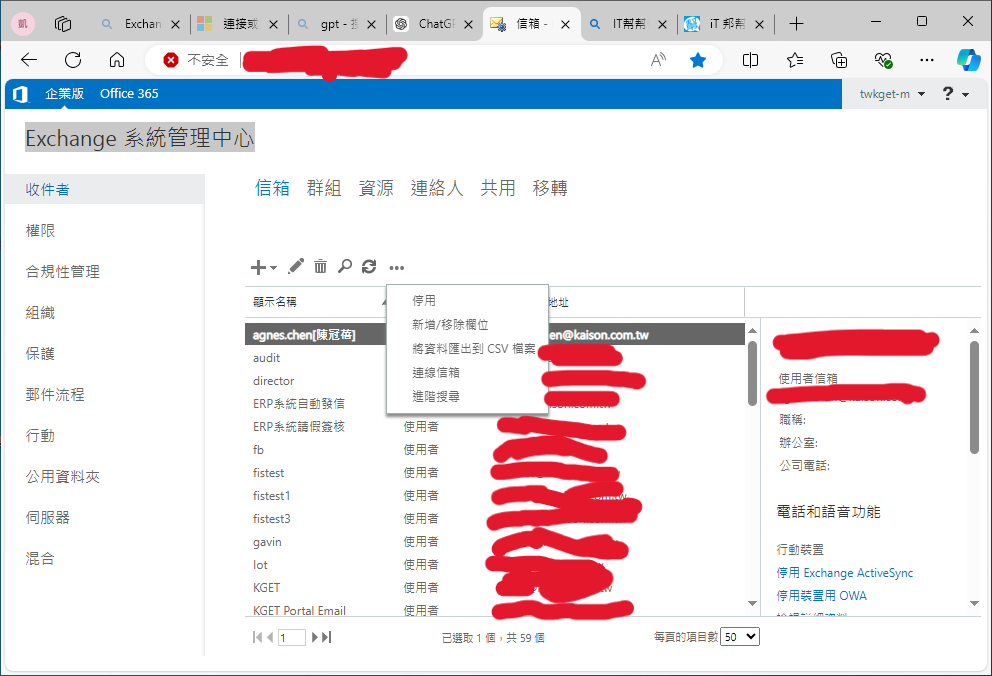
Task: Sort by 顯示名稱 column header
Action: [275, 302]
